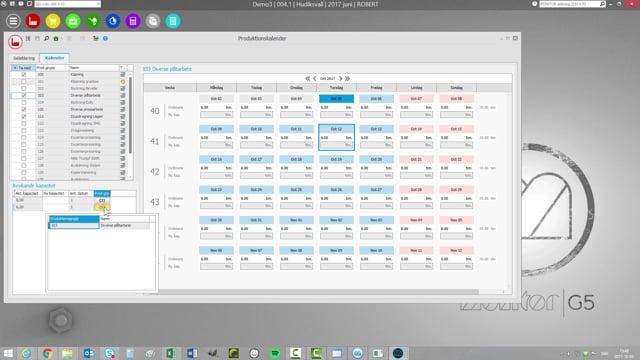
Task: Uncheck the Kapning row checkbox
Action: pos(24,75)
